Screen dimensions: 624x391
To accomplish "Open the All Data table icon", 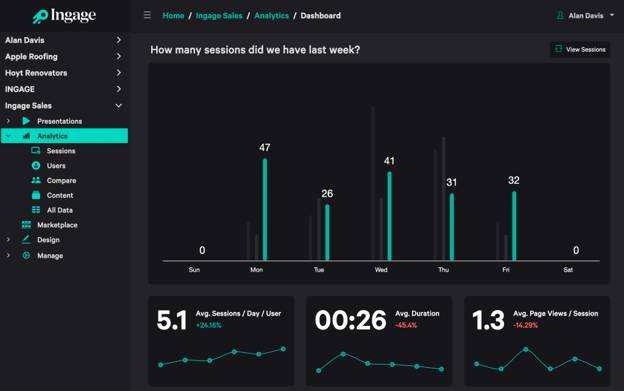I will 36,210.
